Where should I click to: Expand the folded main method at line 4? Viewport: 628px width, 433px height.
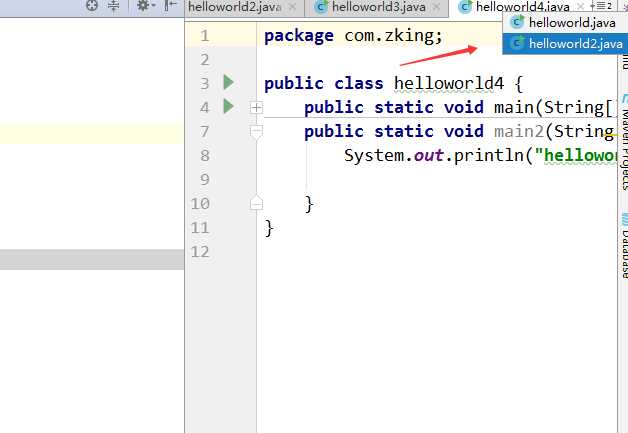coord(256,107)
